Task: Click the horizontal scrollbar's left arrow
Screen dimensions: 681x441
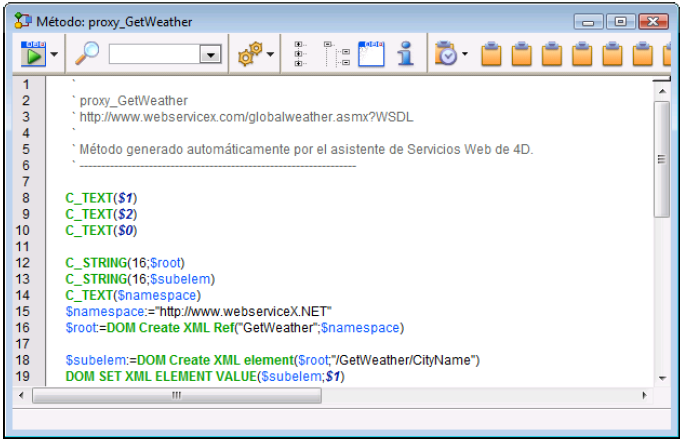Action: click(22, 396)
